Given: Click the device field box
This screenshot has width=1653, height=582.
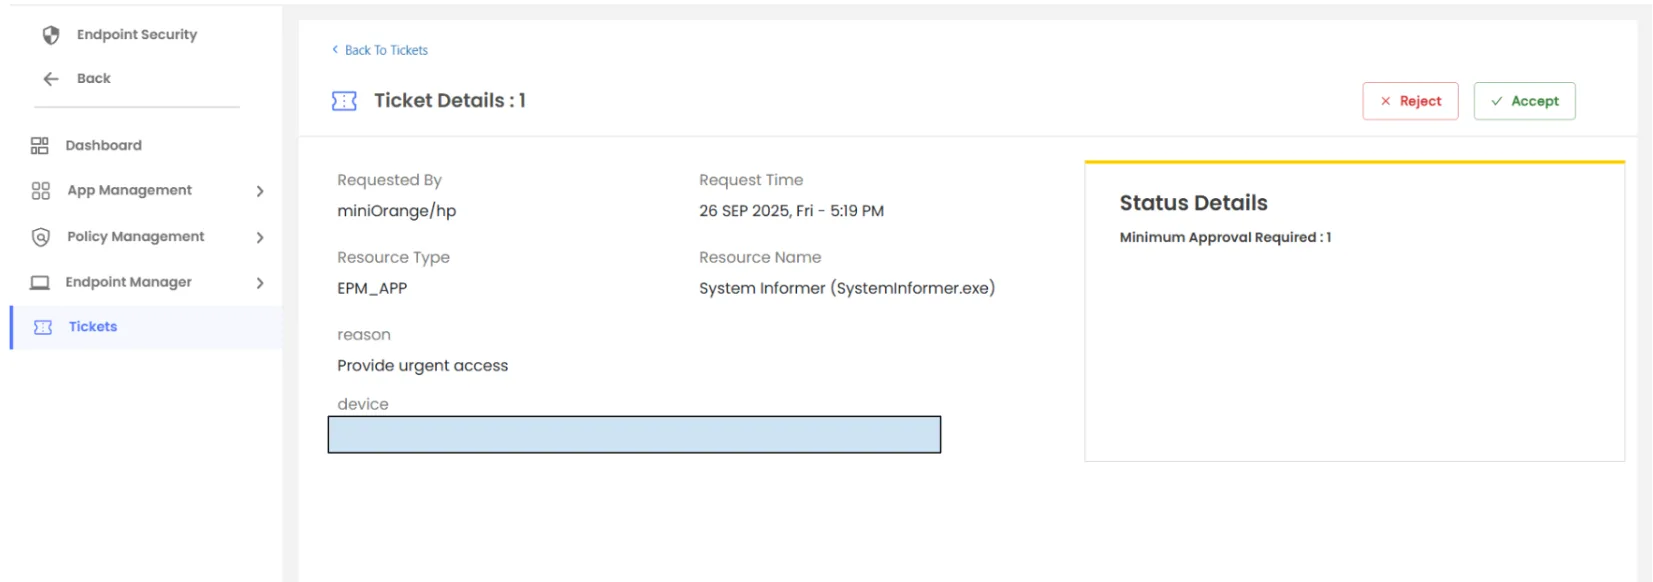Looking at the screenshot, I should 634,435.
